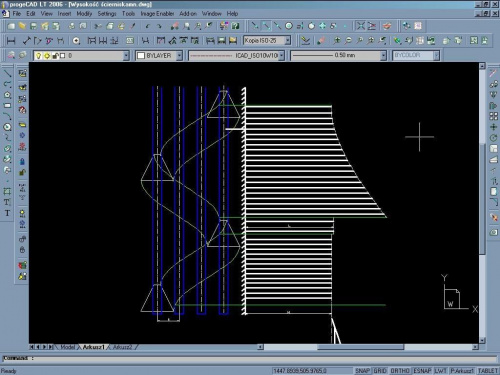Viewport: 500px width, 375px height.
Task: Click the Zoom Out magnifier icon
Action: point(348,41)
